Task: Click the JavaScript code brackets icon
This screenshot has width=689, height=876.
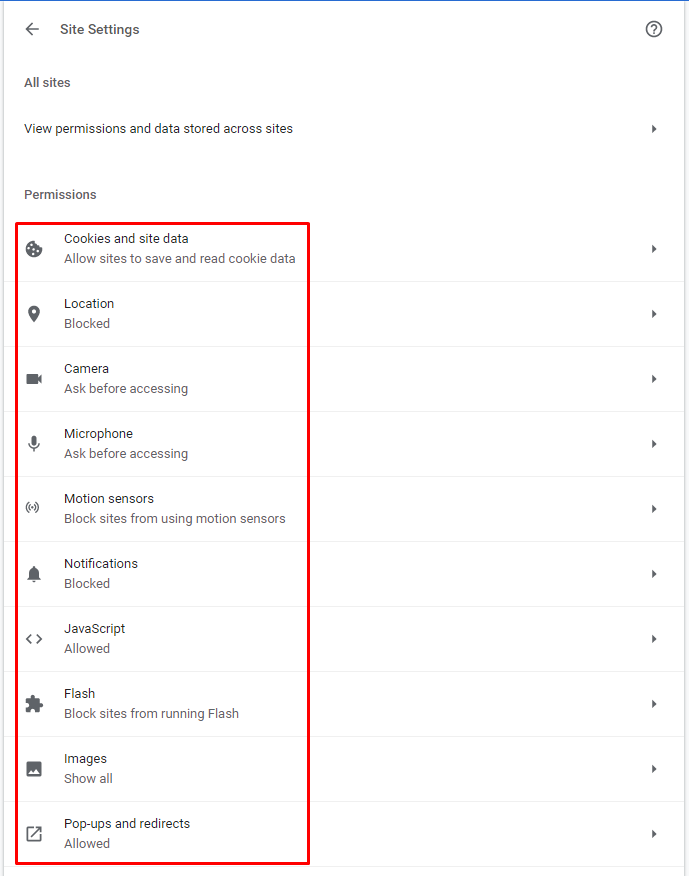Action: pyautogui.click(x=34, y=639)
